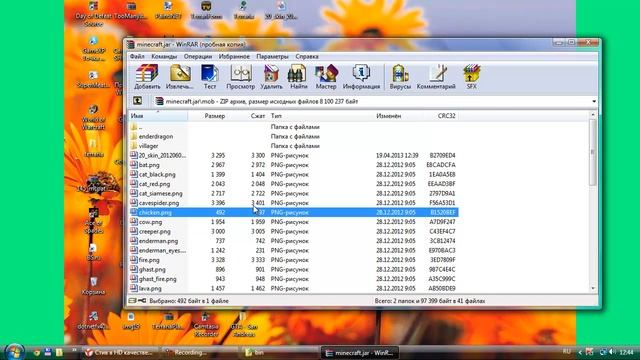Open the World of Warcraft desktop icon
This screenshot has width=640, height=360.
(93, 117)
